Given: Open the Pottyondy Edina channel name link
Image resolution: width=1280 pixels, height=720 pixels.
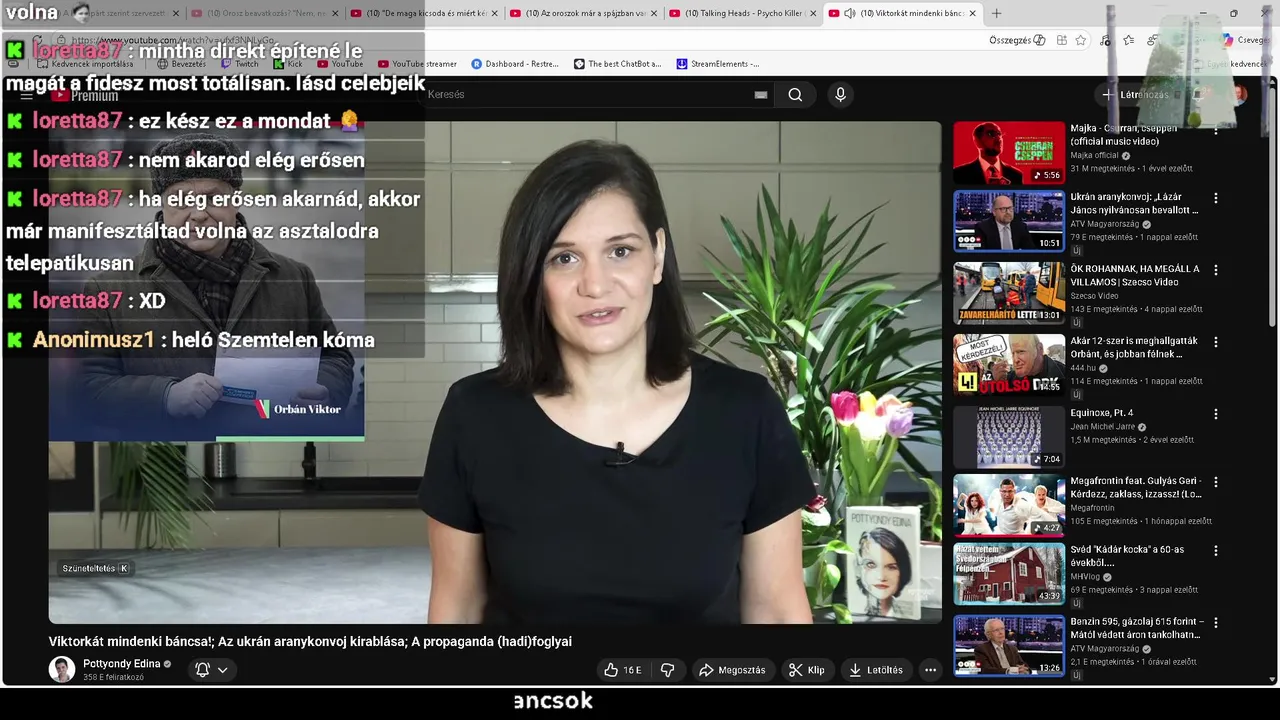Looking at the screenshot, I should point(121,664).
